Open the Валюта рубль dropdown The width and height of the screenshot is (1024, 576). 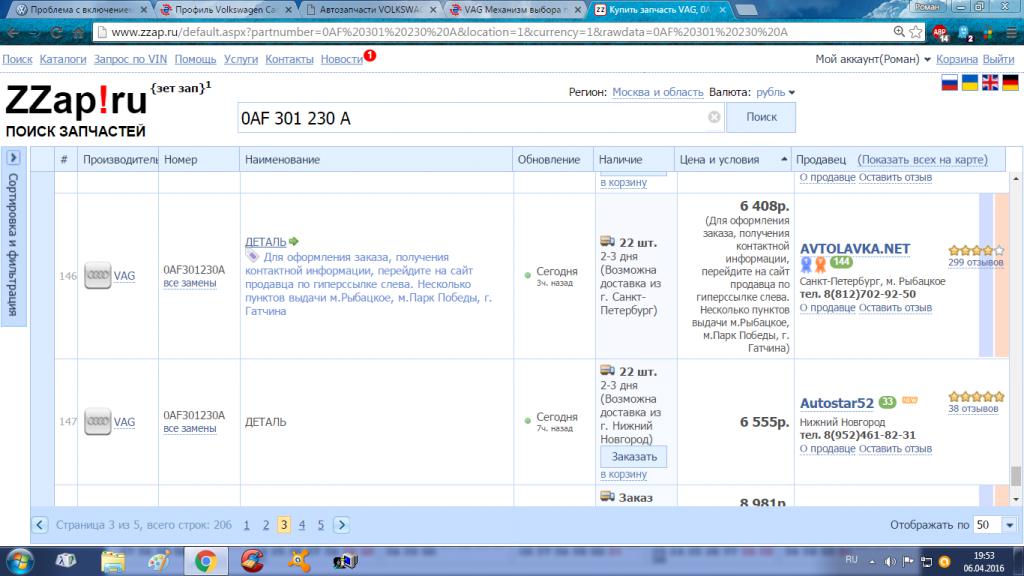coord(775,92)
